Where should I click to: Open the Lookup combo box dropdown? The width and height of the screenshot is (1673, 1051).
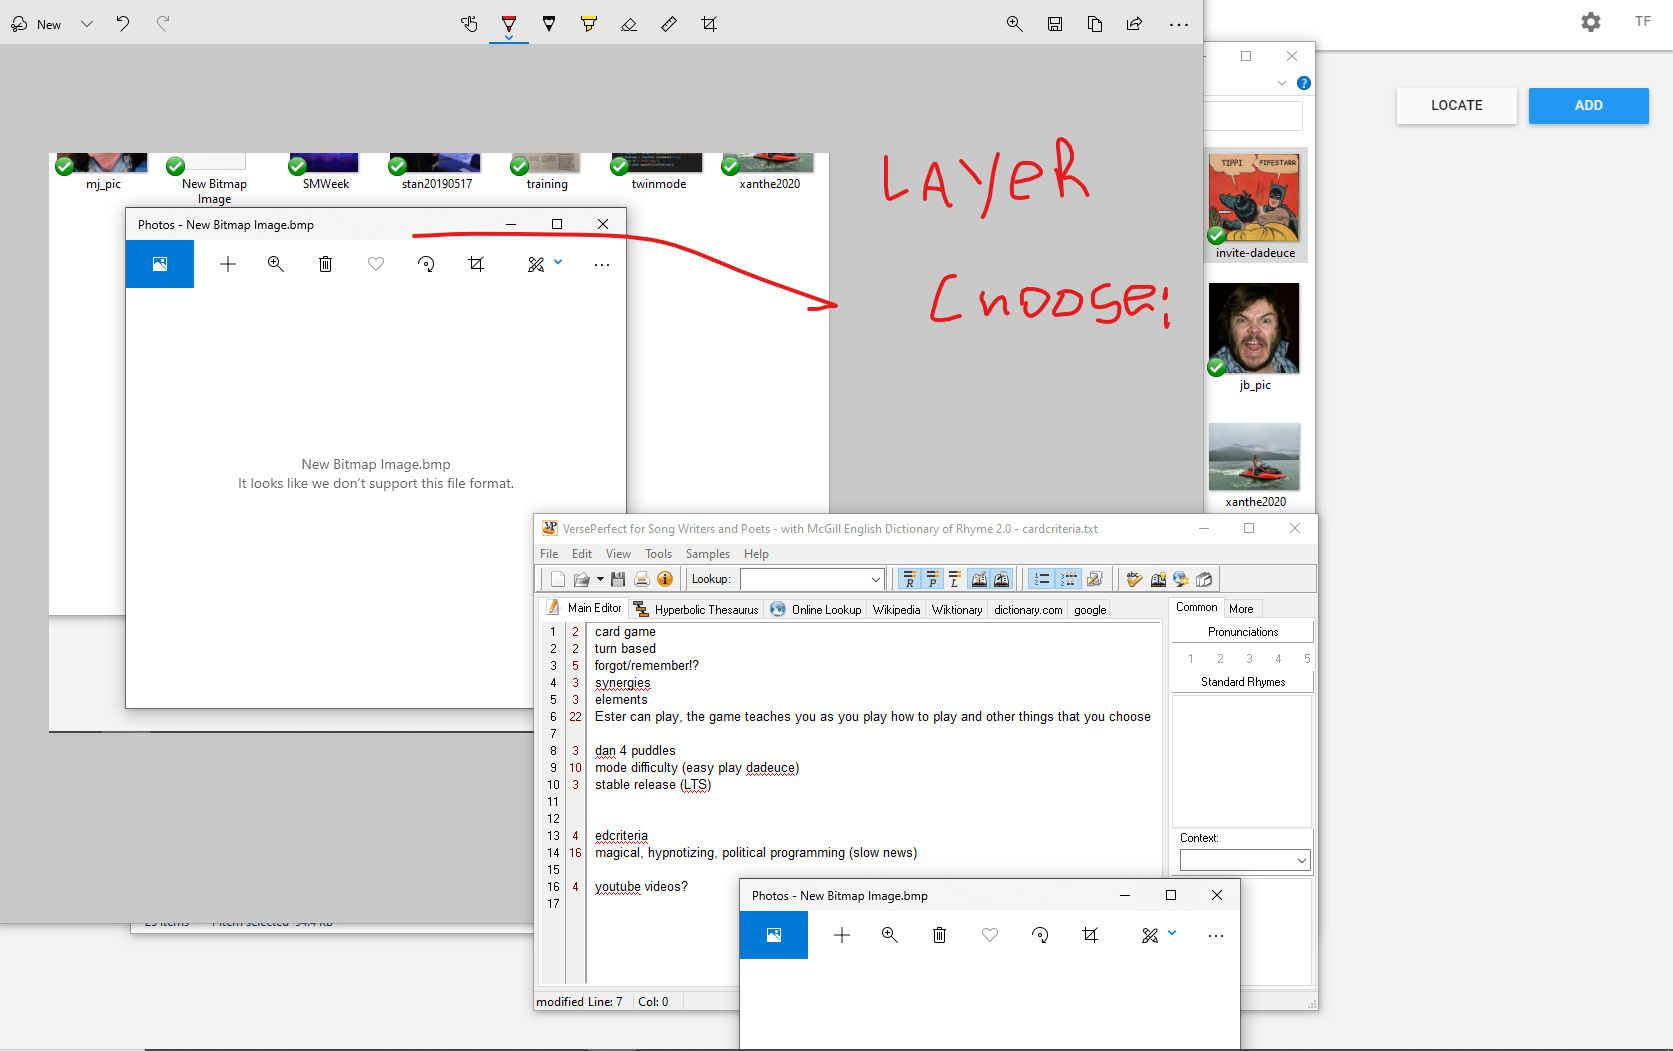tap(875, 579)
